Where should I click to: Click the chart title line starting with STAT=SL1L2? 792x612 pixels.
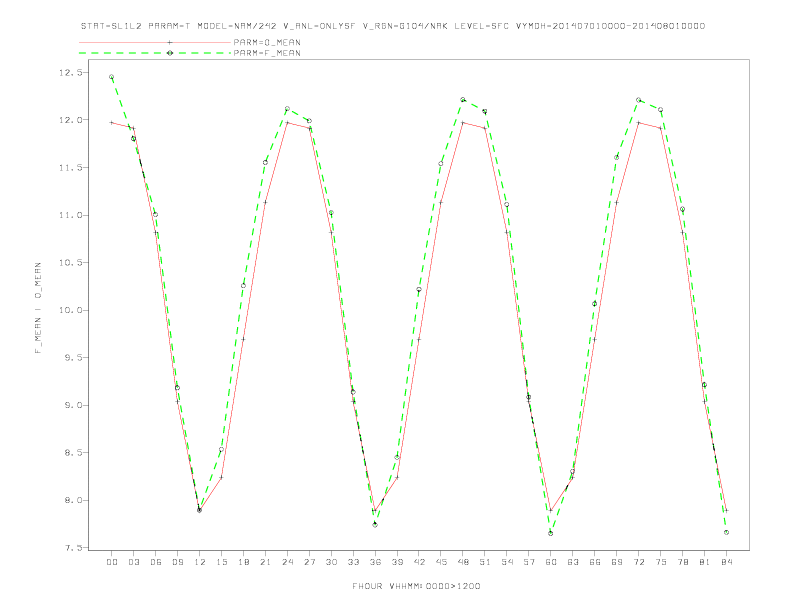click(392, 26)
